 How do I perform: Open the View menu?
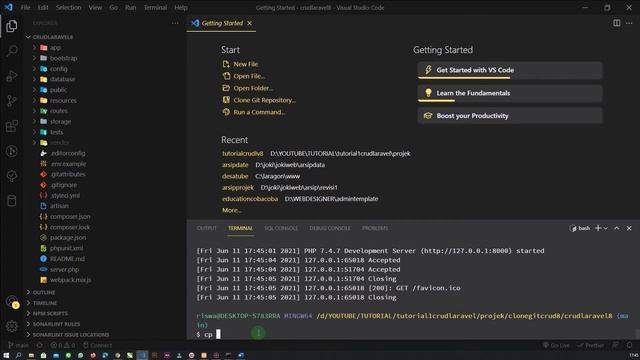click(95, 7)
